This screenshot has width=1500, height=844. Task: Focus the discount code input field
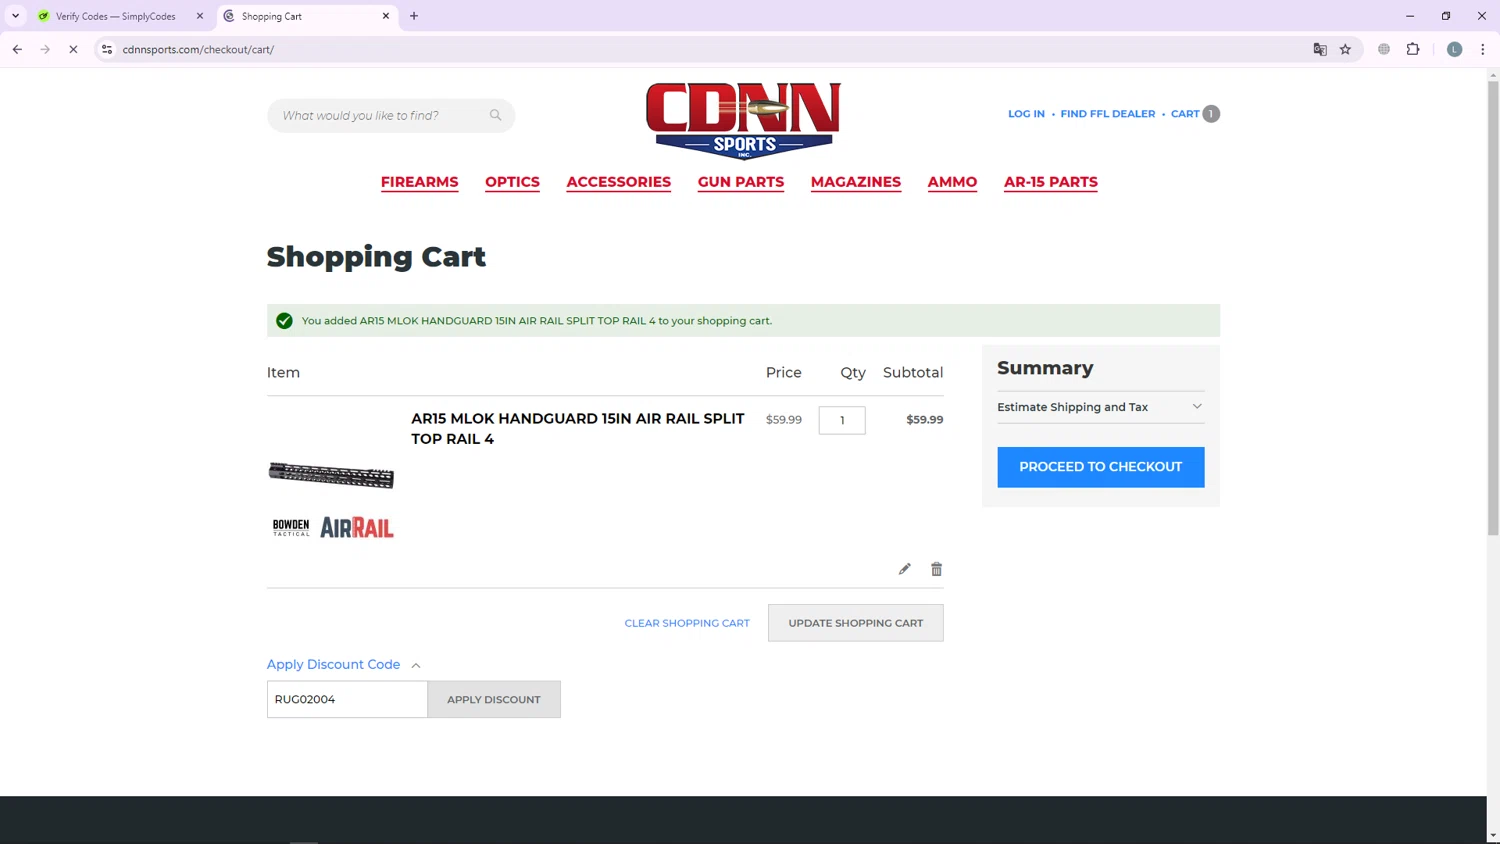pos(347,699)
